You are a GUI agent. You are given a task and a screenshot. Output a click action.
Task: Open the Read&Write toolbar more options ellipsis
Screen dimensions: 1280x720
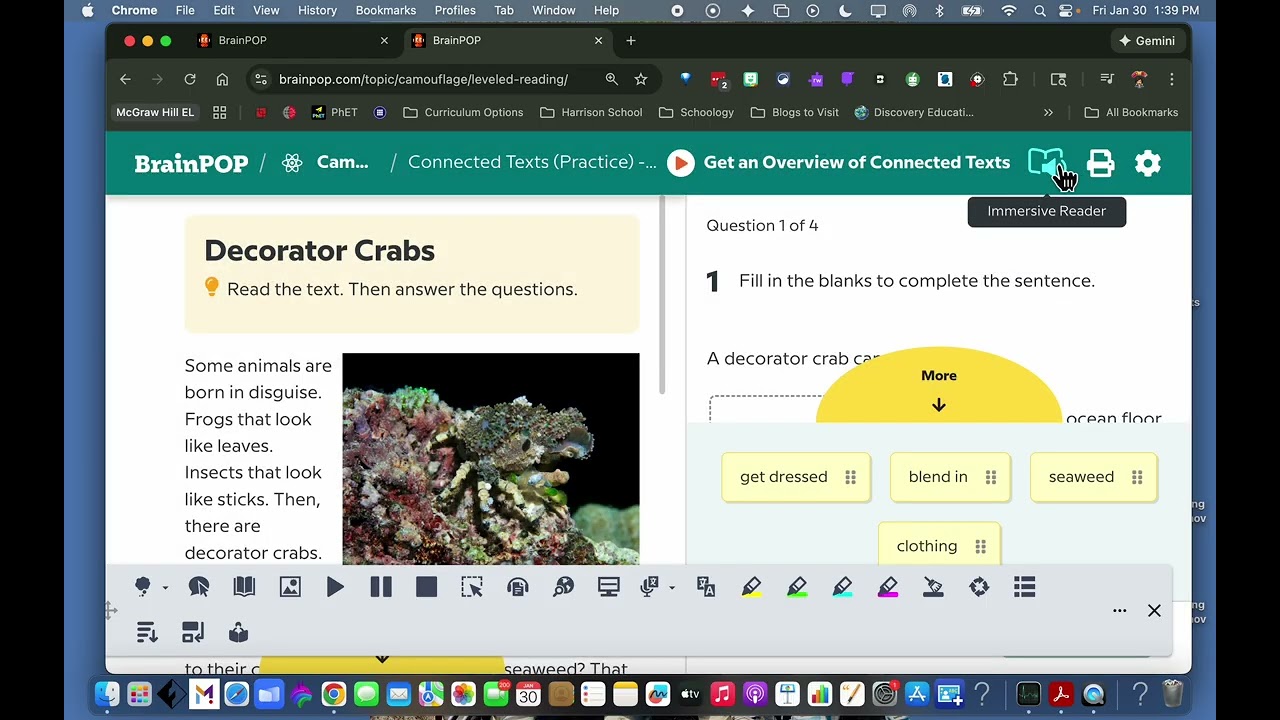tap(1120, 610)
